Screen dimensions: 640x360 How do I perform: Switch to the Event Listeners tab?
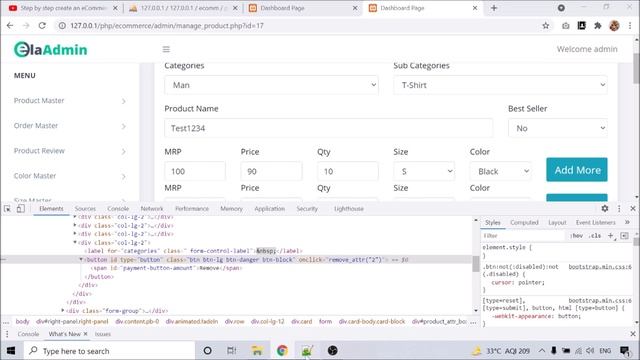[596, 222]
